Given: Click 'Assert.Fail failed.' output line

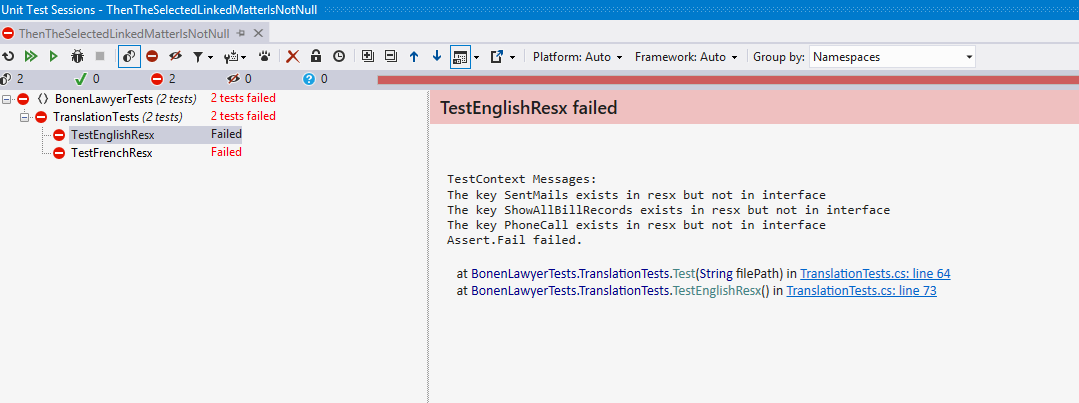Looking at the screenshot, I should (x=515, y=240).
